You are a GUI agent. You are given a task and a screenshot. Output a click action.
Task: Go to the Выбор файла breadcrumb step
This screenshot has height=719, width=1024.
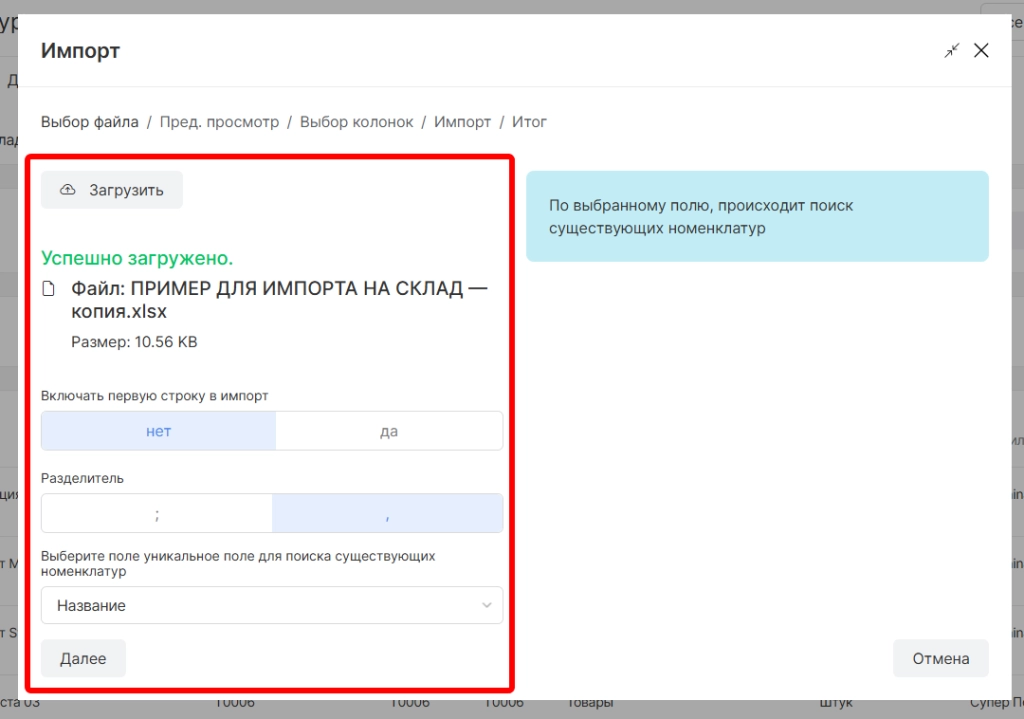point(90,122)
